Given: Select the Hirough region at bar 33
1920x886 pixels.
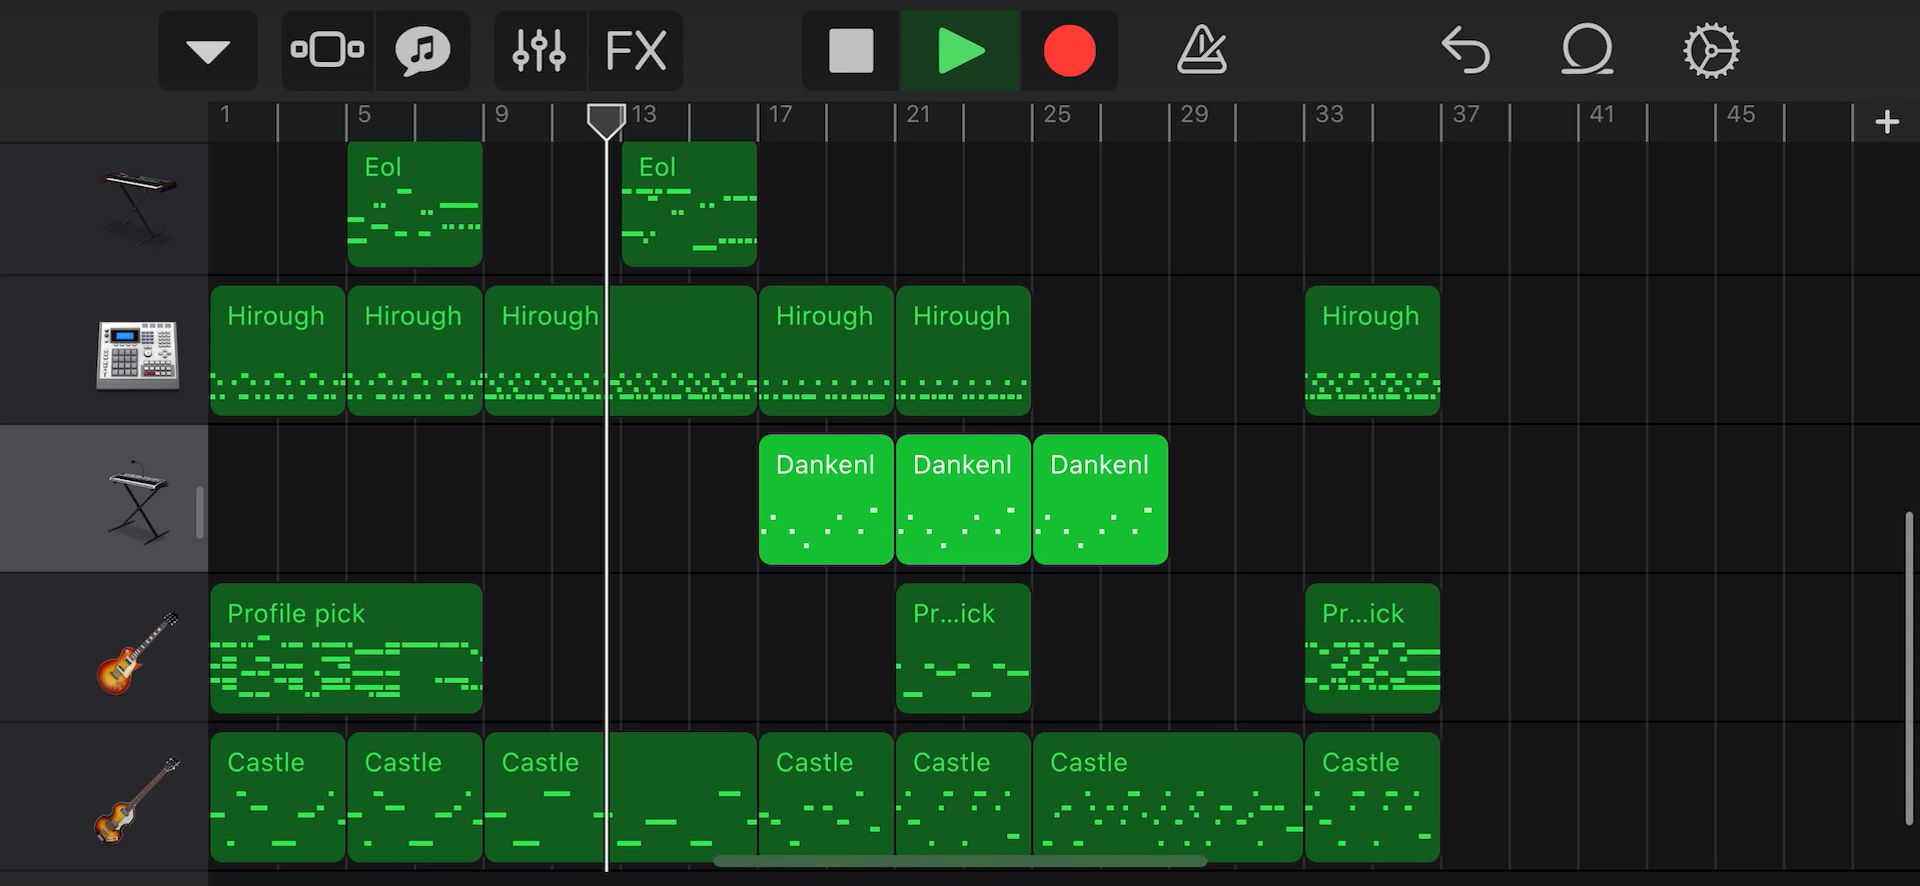Looking at the screenshot, I should (x=1372, y=351).
